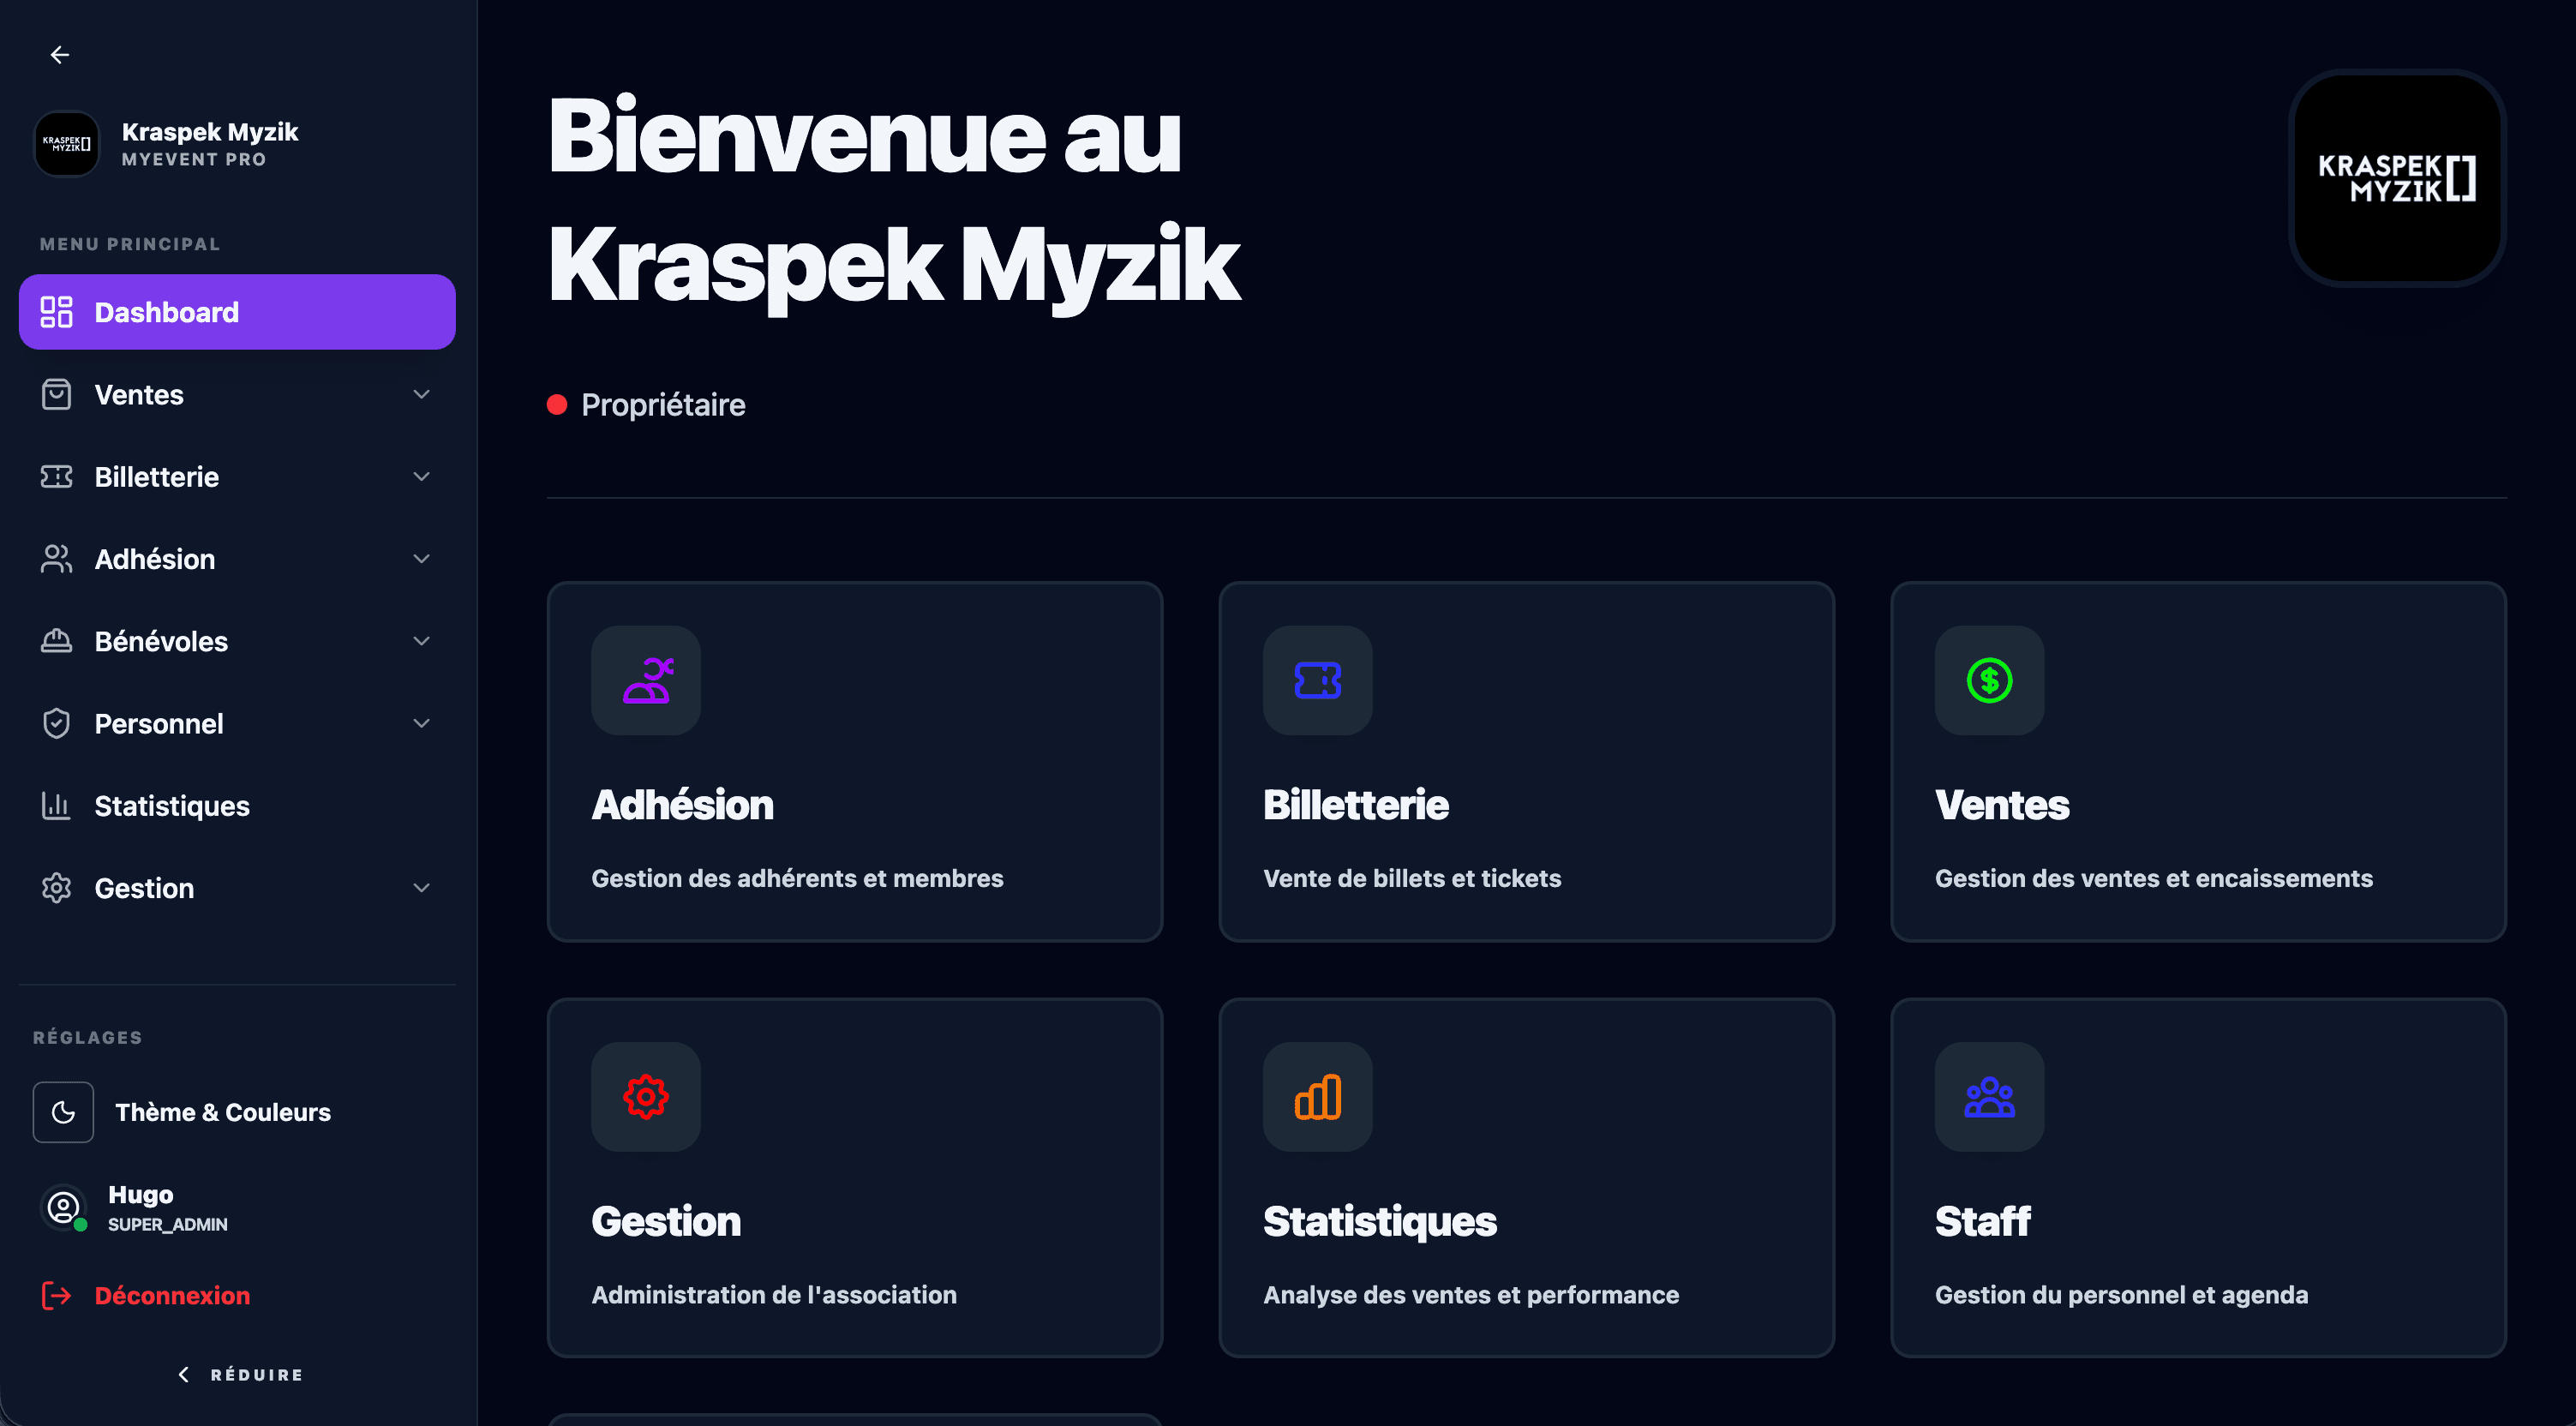Click 'Analyse des ventes et performance' text
2576x1426 pixels.
point(1470,1294)
